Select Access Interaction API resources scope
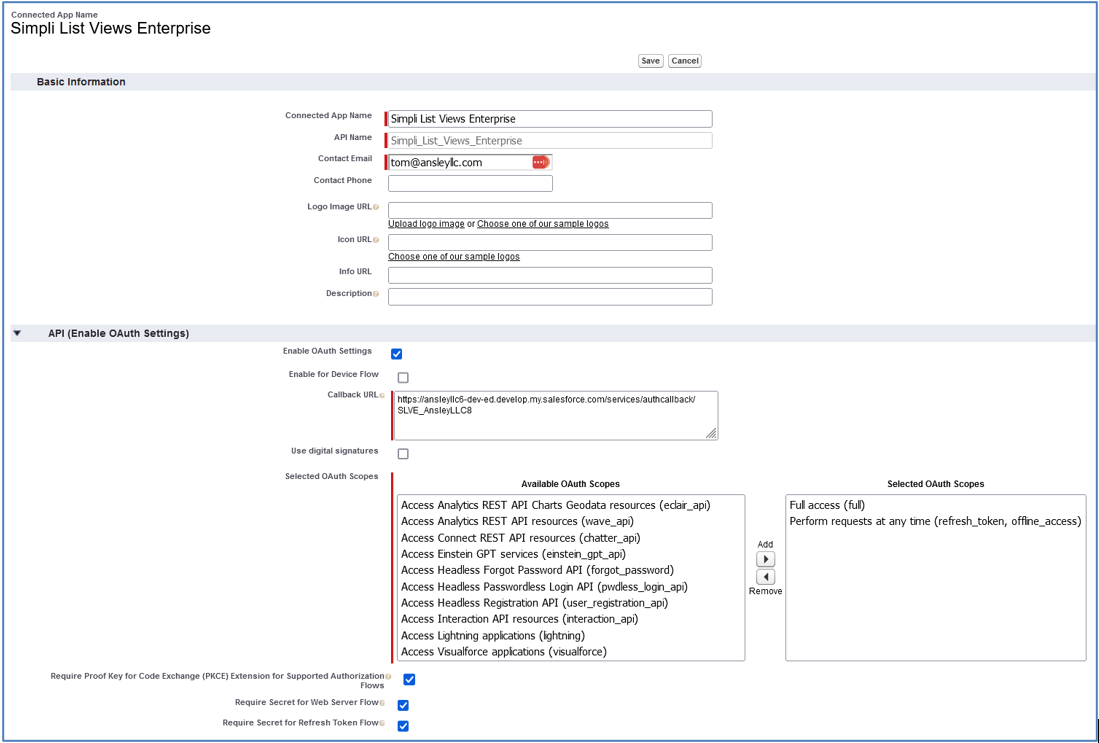Image resolution: width=1099 pixels, height=743 pixels. click(x=520, y=619)
